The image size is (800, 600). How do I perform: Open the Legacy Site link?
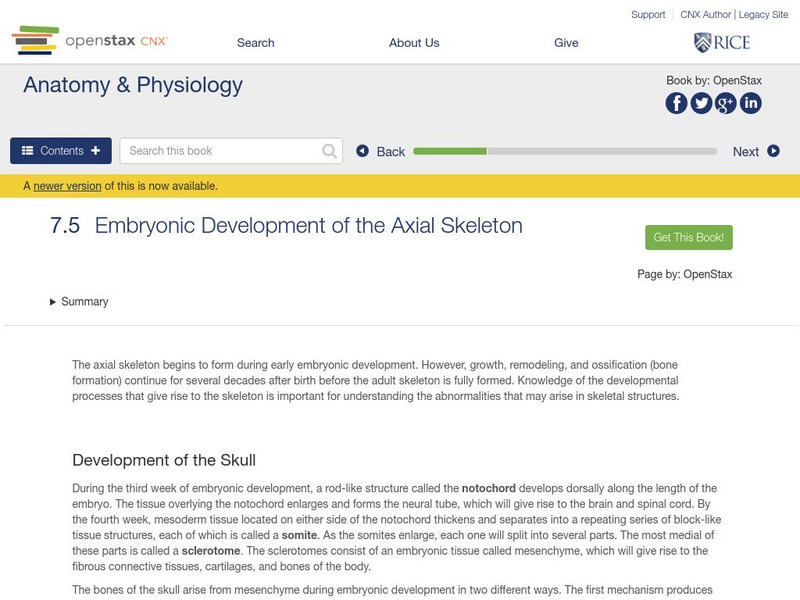coord(763,15)
